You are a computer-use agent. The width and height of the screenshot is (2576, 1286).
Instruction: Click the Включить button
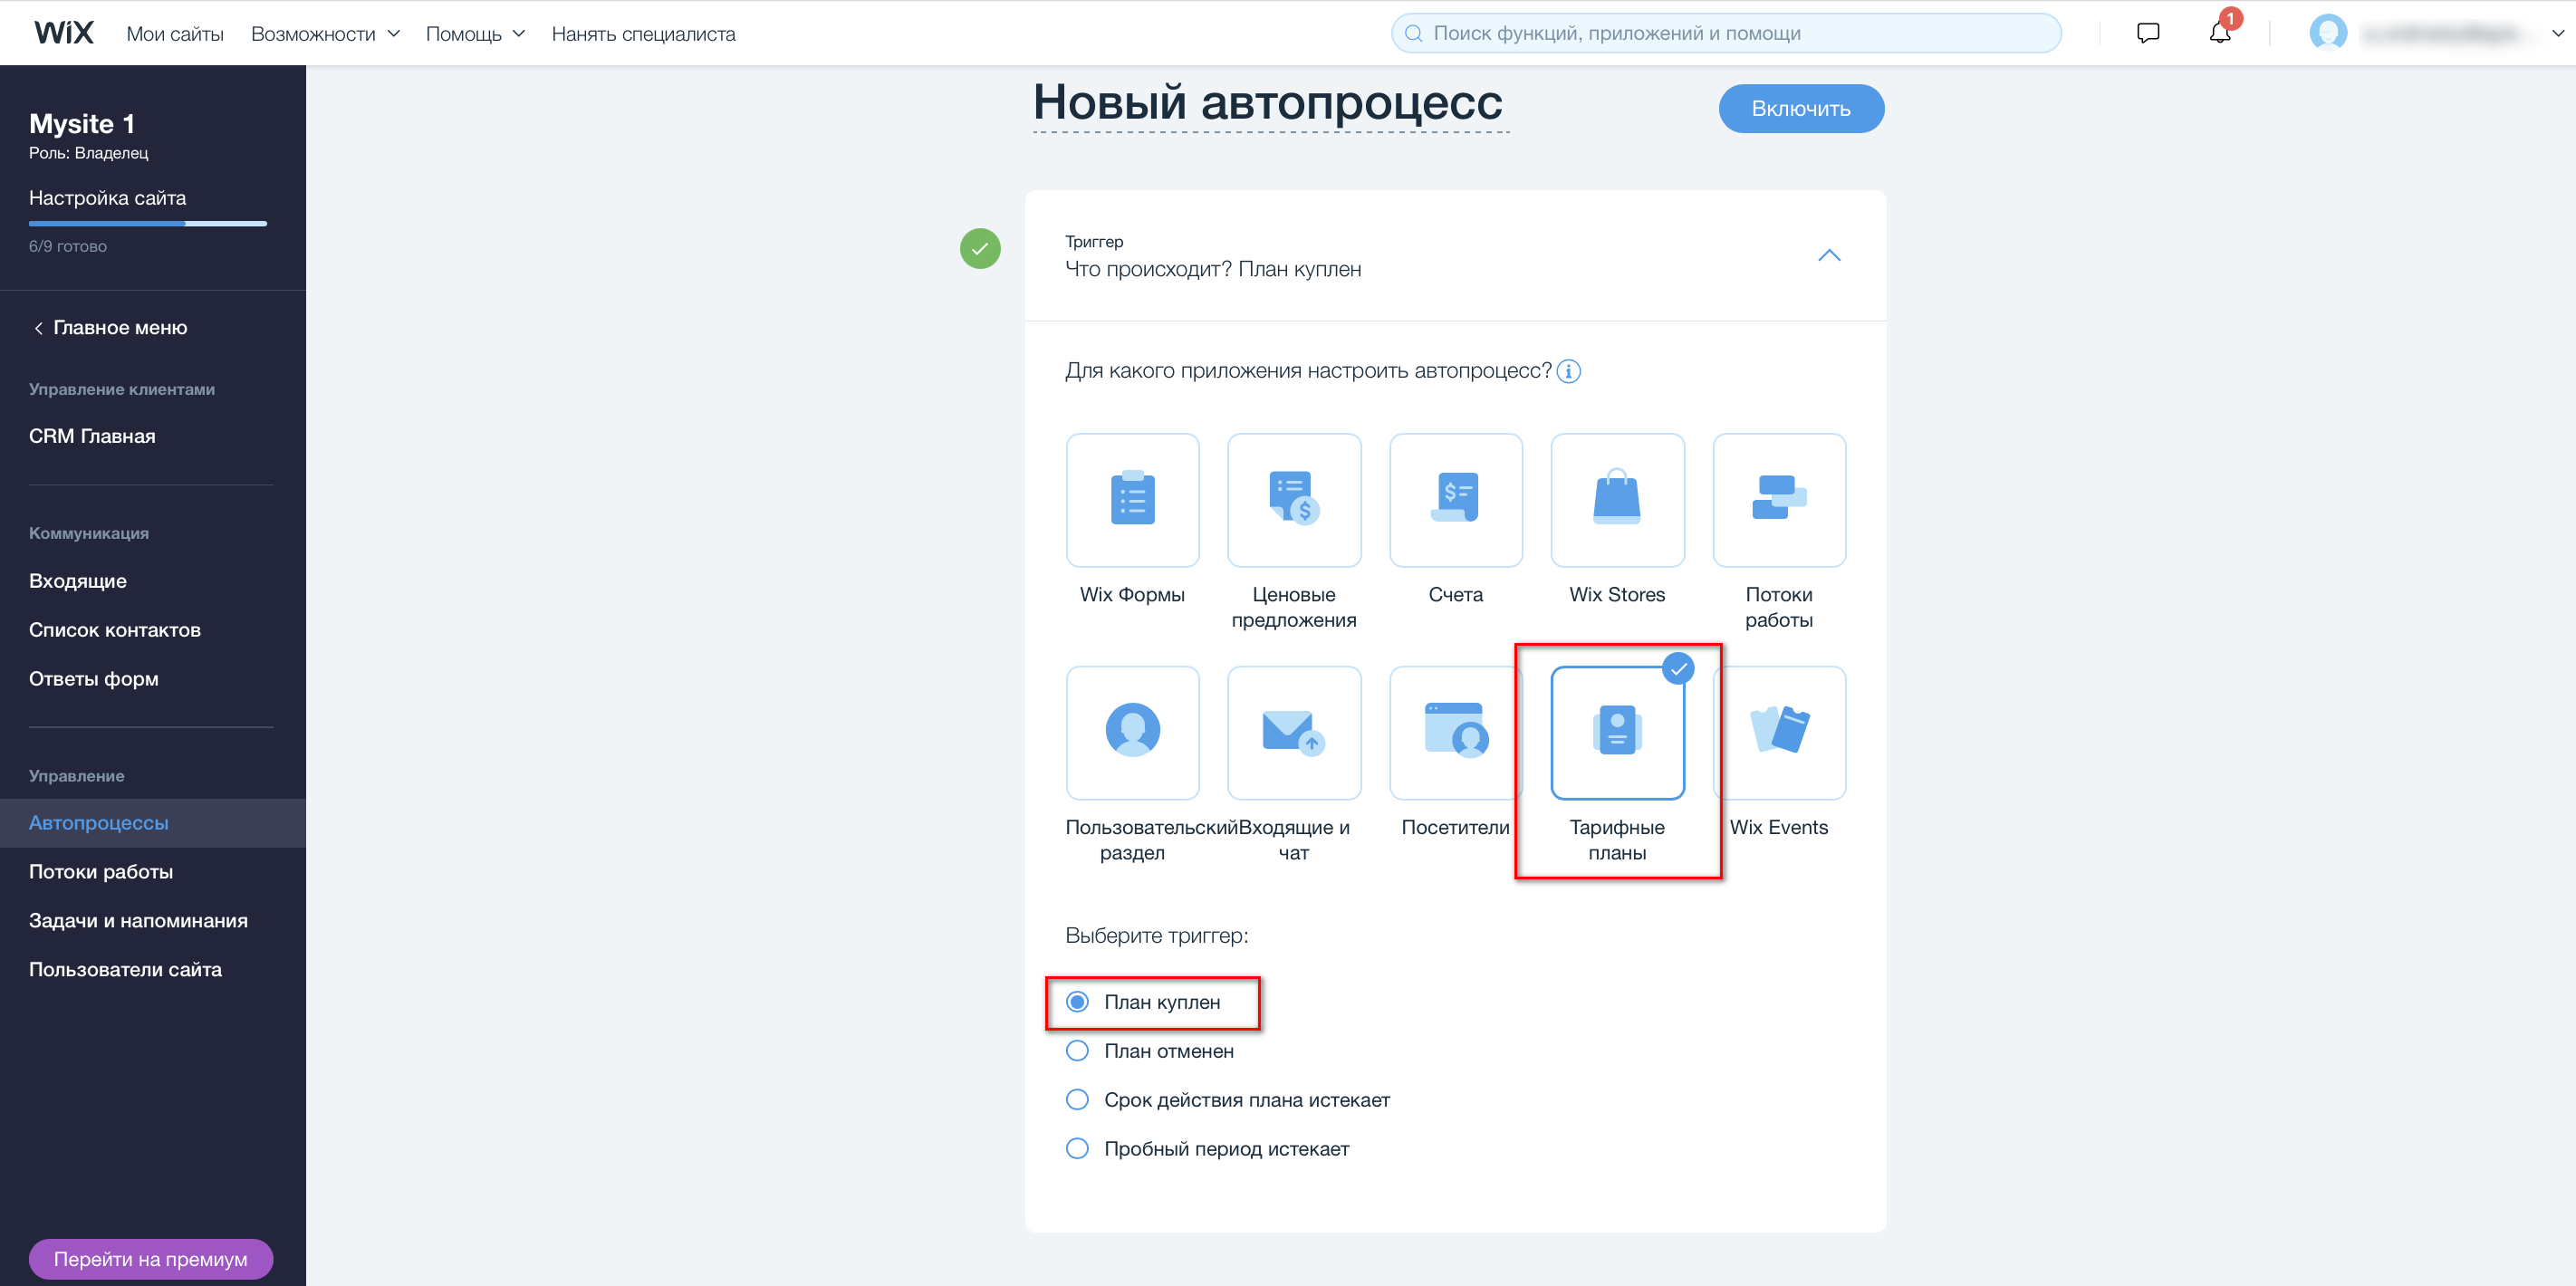(1801, 109)
